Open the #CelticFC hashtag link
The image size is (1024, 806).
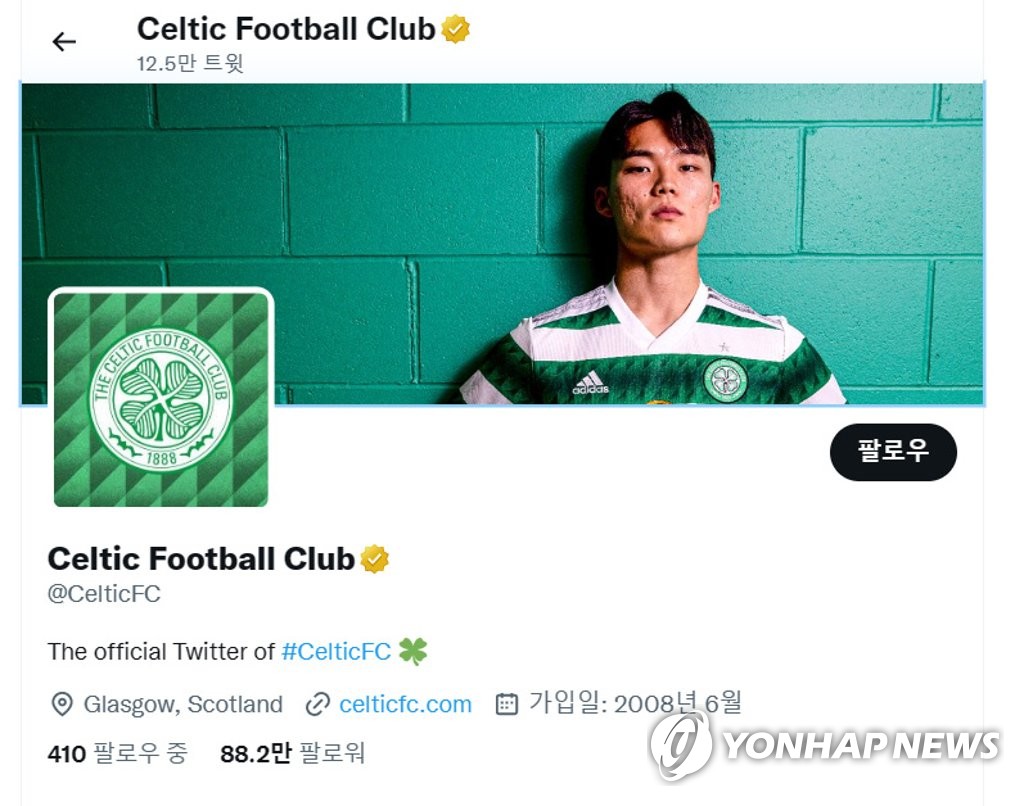[x=336, y=651]
